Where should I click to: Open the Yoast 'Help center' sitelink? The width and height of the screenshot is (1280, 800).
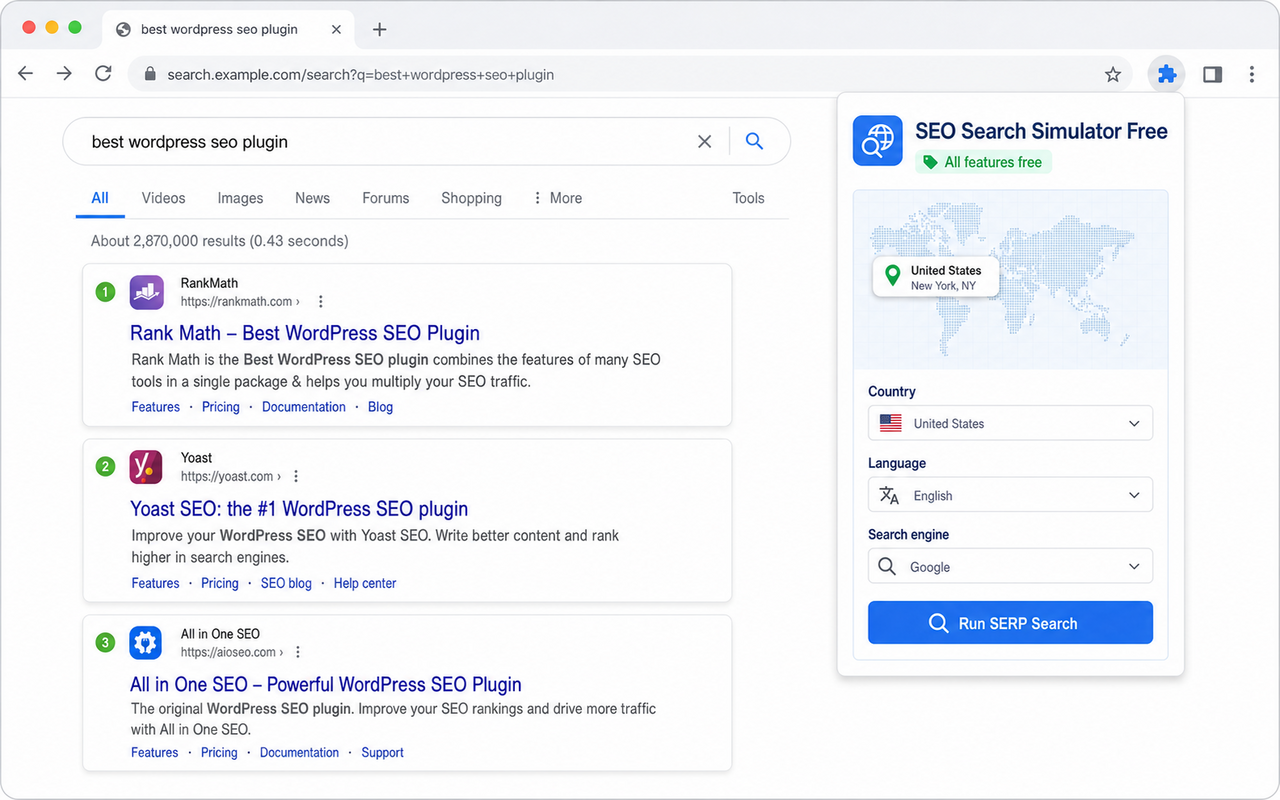[x=365, y=583]
